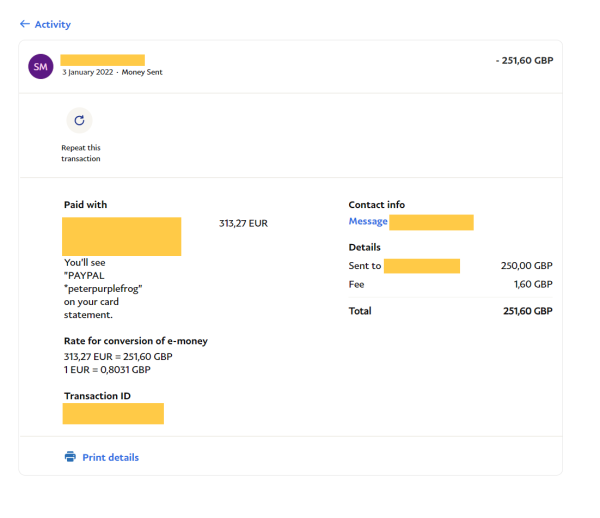Click the back arrow next to Activity

tap(25, 24)
